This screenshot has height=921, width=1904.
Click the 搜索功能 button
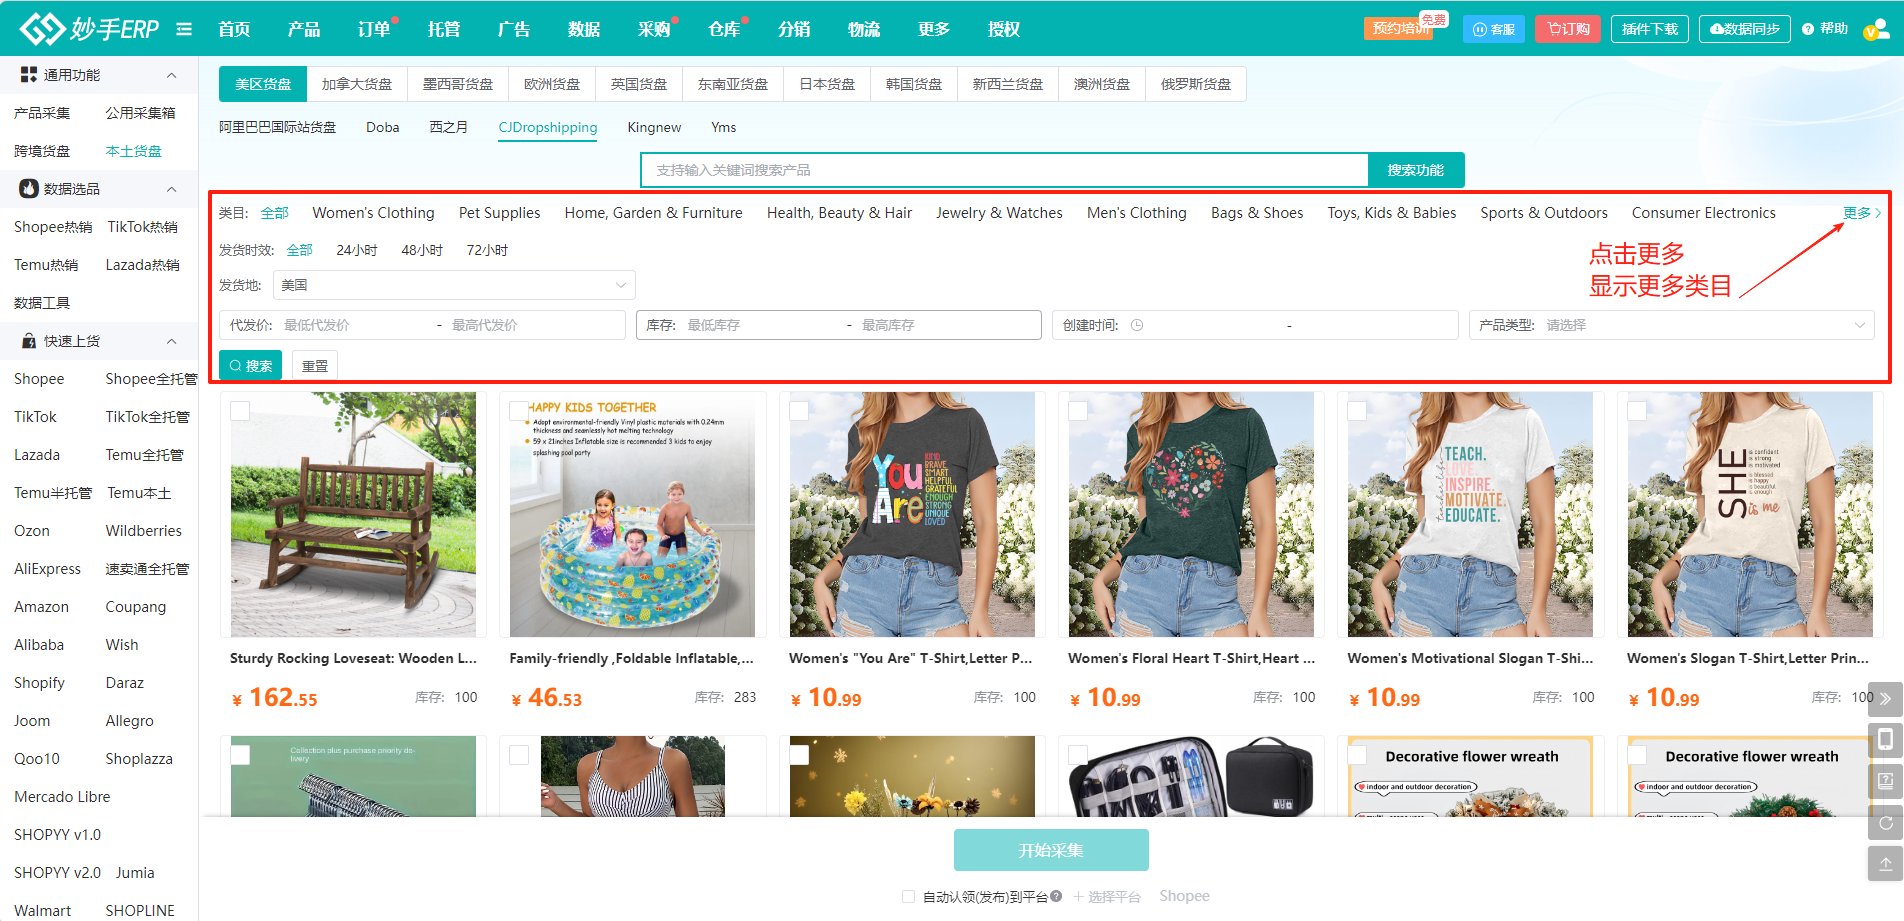[1415, 170]
